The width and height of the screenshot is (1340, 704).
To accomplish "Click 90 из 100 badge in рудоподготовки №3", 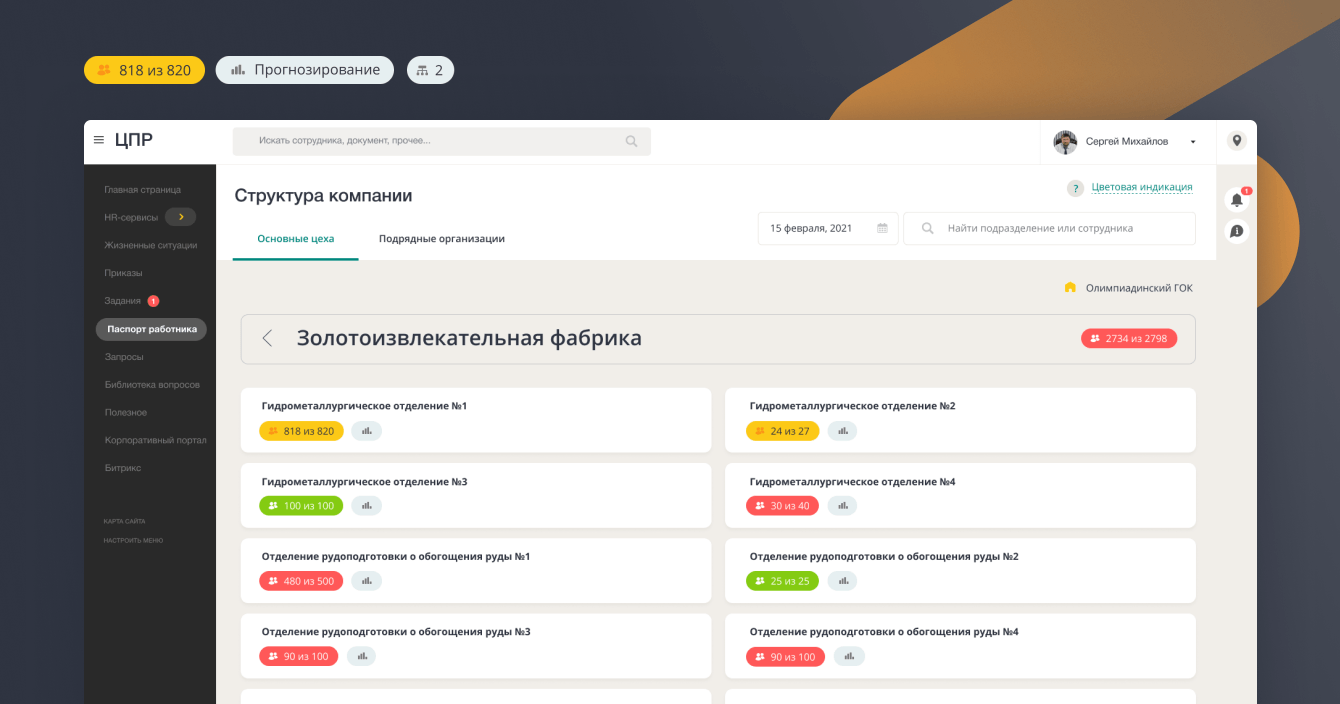I will point(298,656).
